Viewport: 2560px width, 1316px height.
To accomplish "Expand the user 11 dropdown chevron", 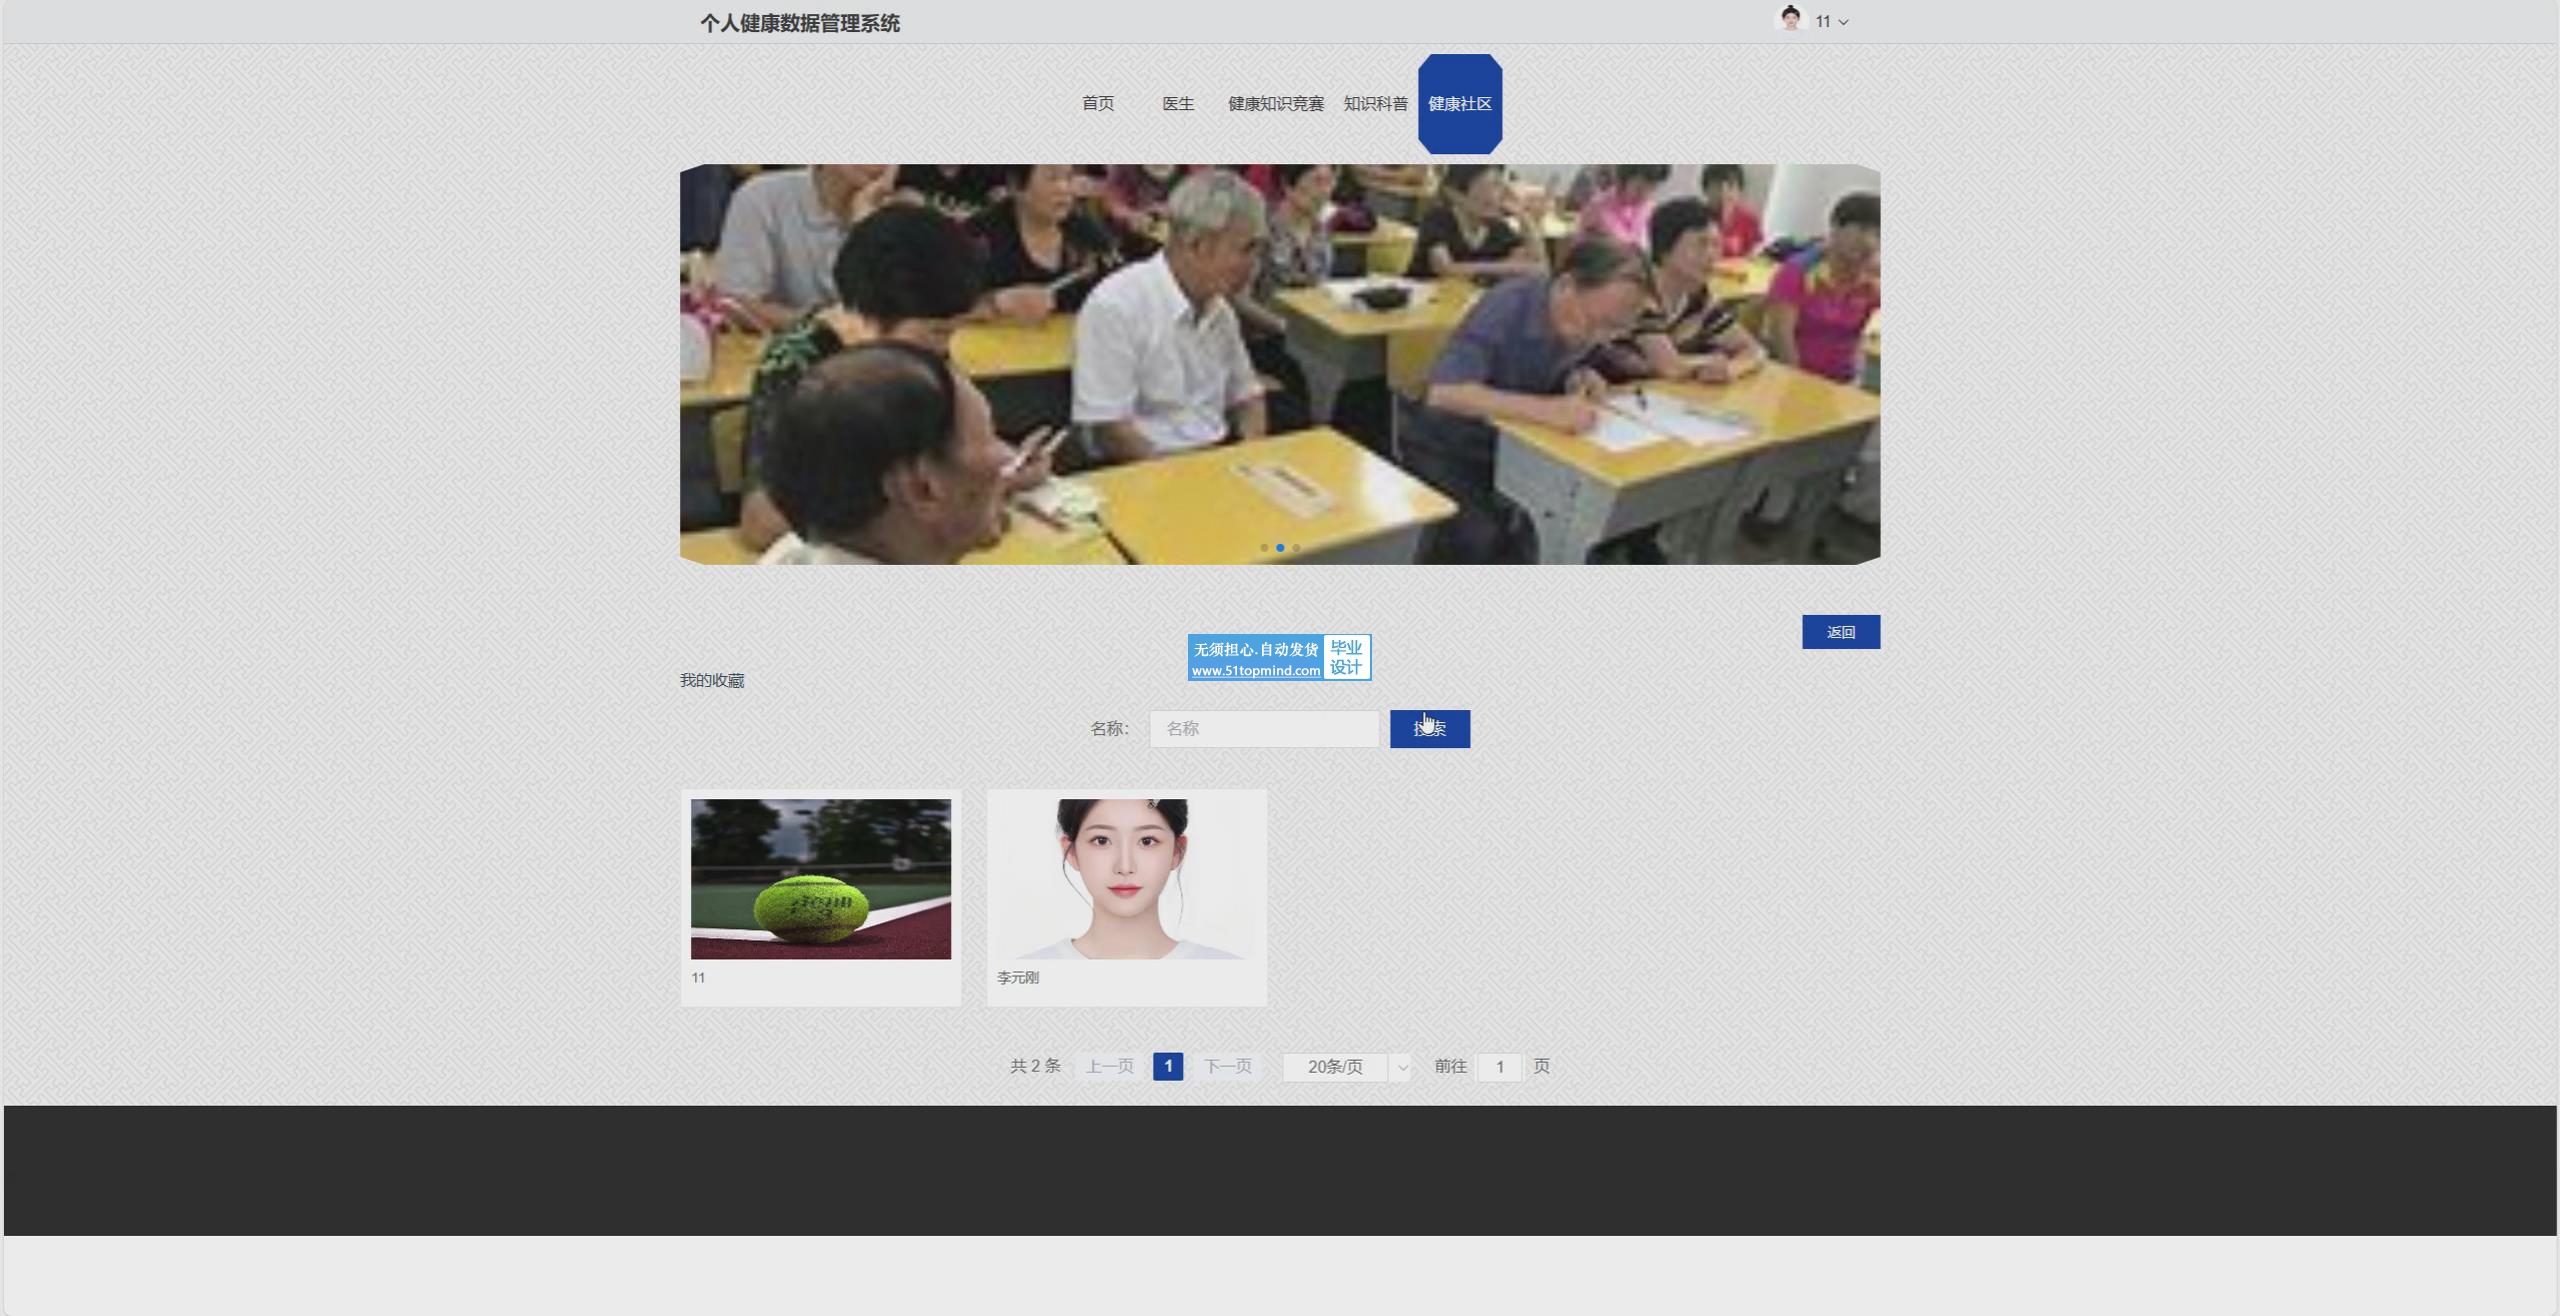I will click(1843, 22).
